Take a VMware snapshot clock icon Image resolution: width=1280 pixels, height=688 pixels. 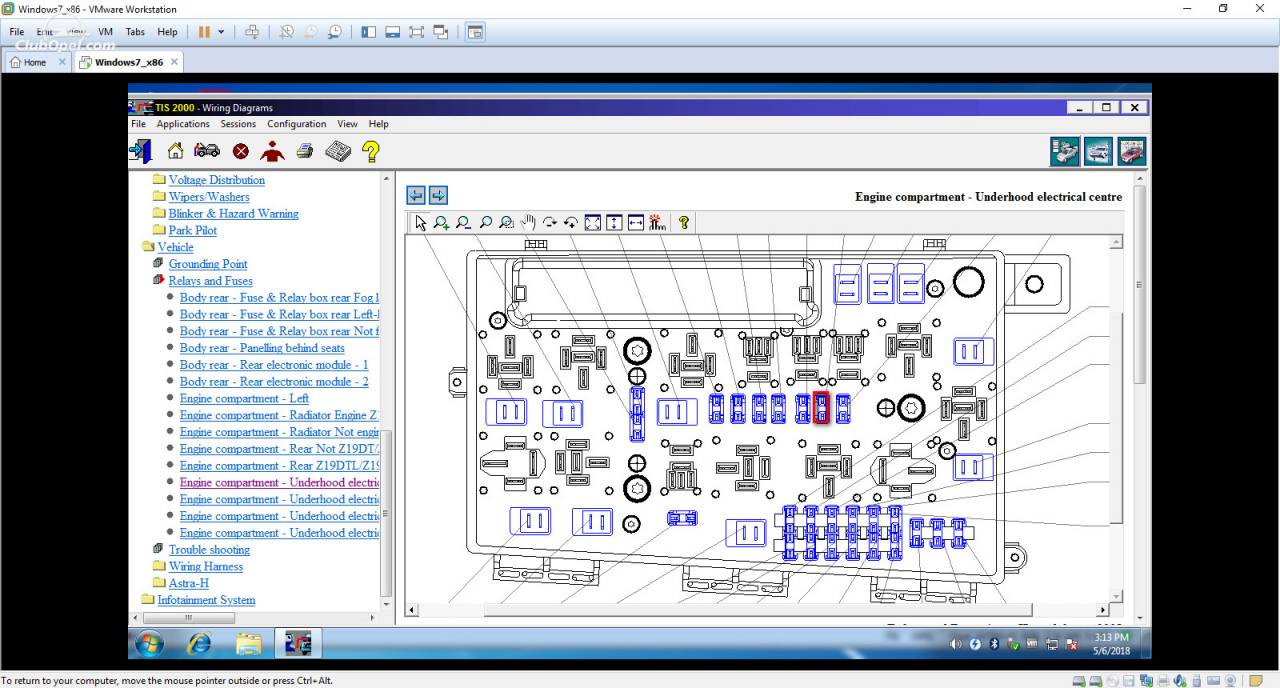click(x=286, y=32)
